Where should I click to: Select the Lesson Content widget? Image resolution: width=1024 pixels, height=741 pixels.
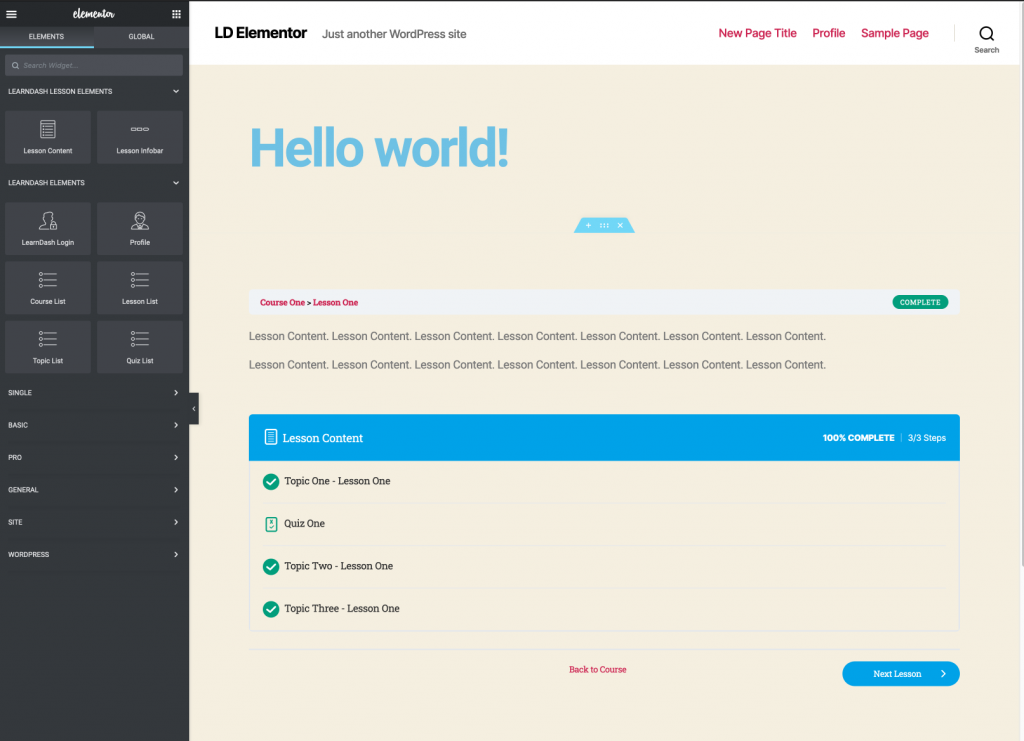[48, 137]
